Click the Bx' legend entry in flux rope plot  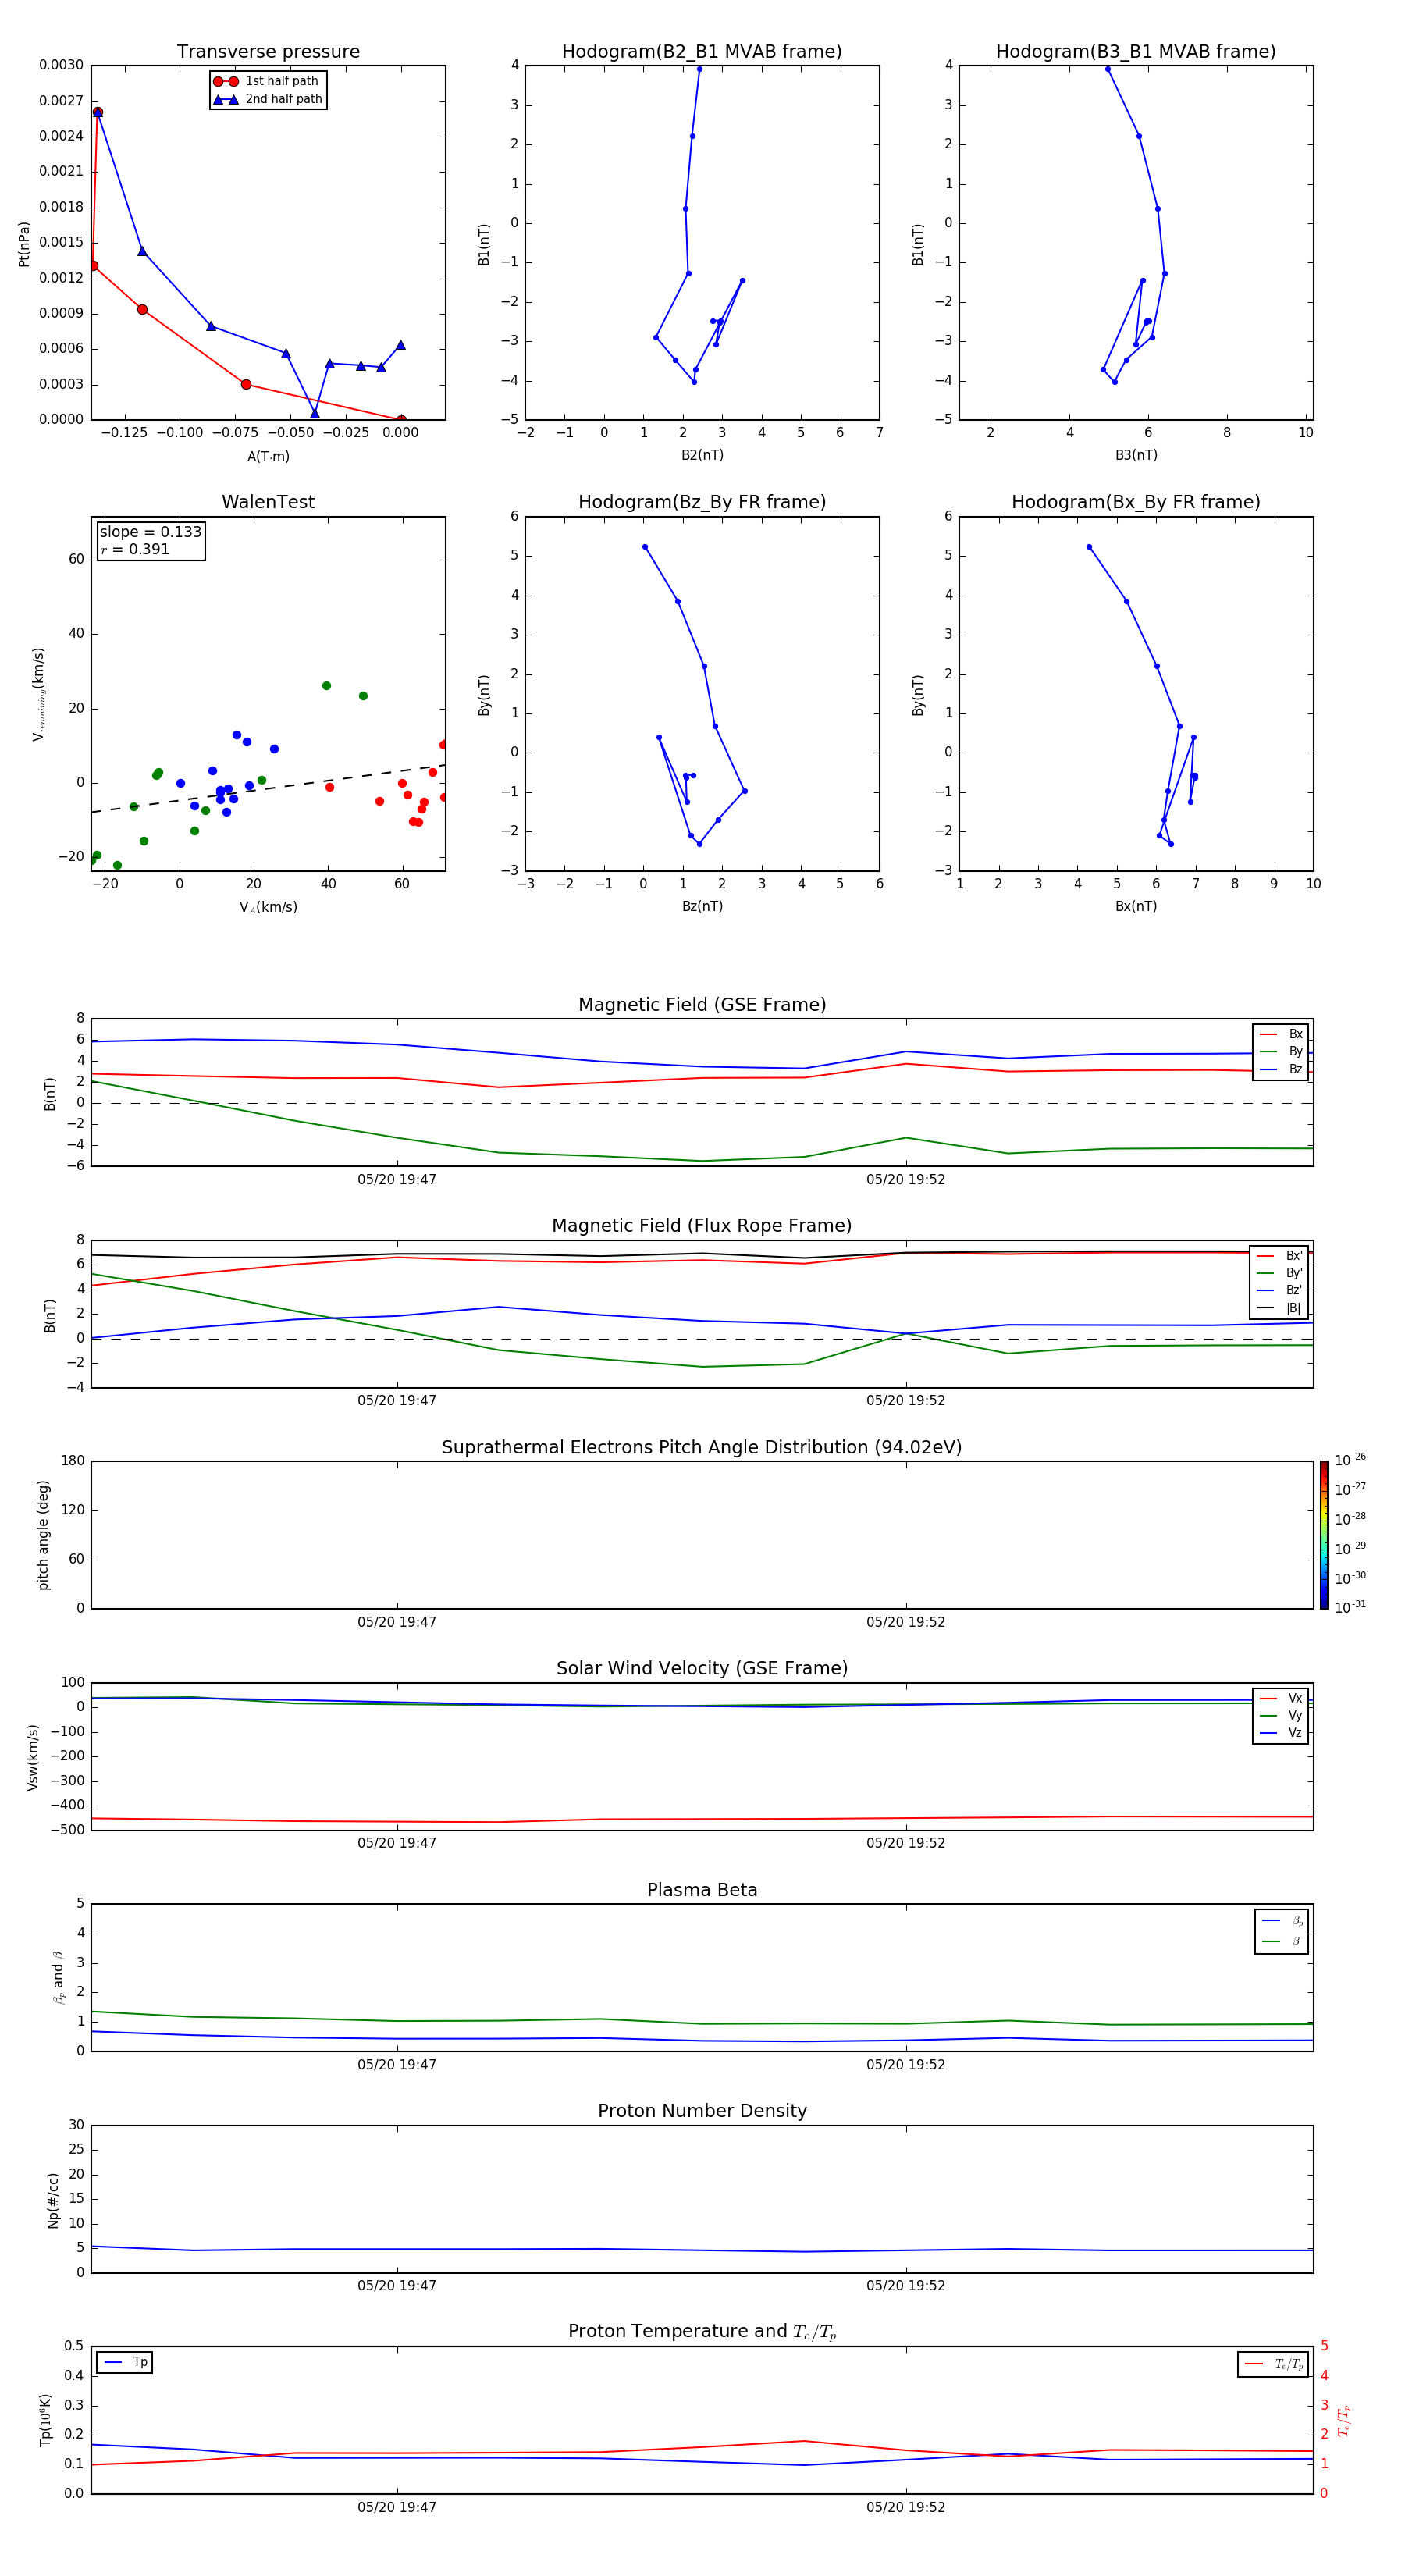pyautogui.click(x=1279, y=1255)
